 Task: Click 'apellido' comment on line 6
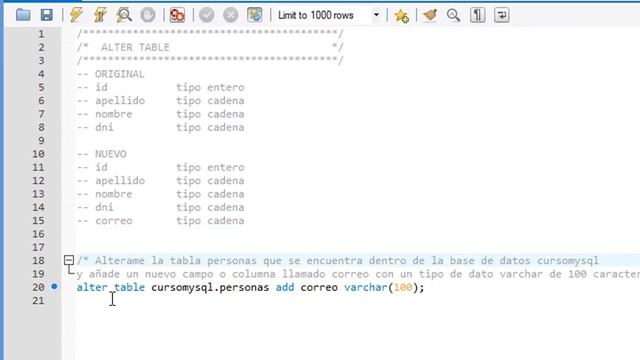click(120, 101)
